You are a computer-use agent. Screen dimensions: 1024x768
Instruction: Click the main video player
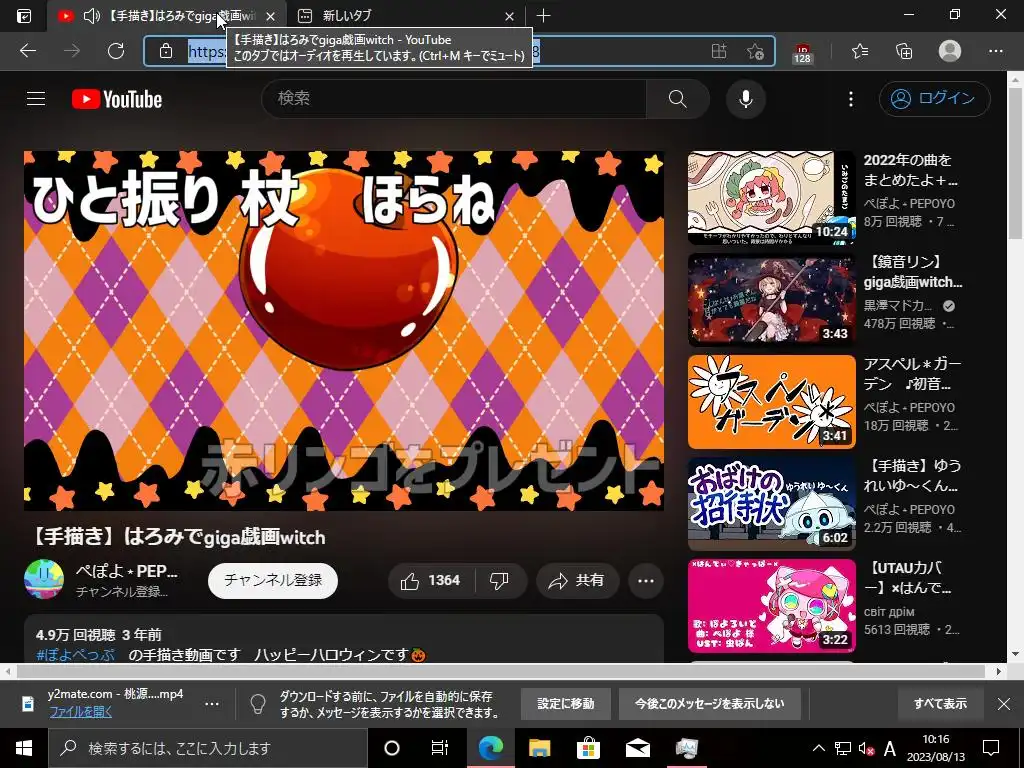click(344, 331)
